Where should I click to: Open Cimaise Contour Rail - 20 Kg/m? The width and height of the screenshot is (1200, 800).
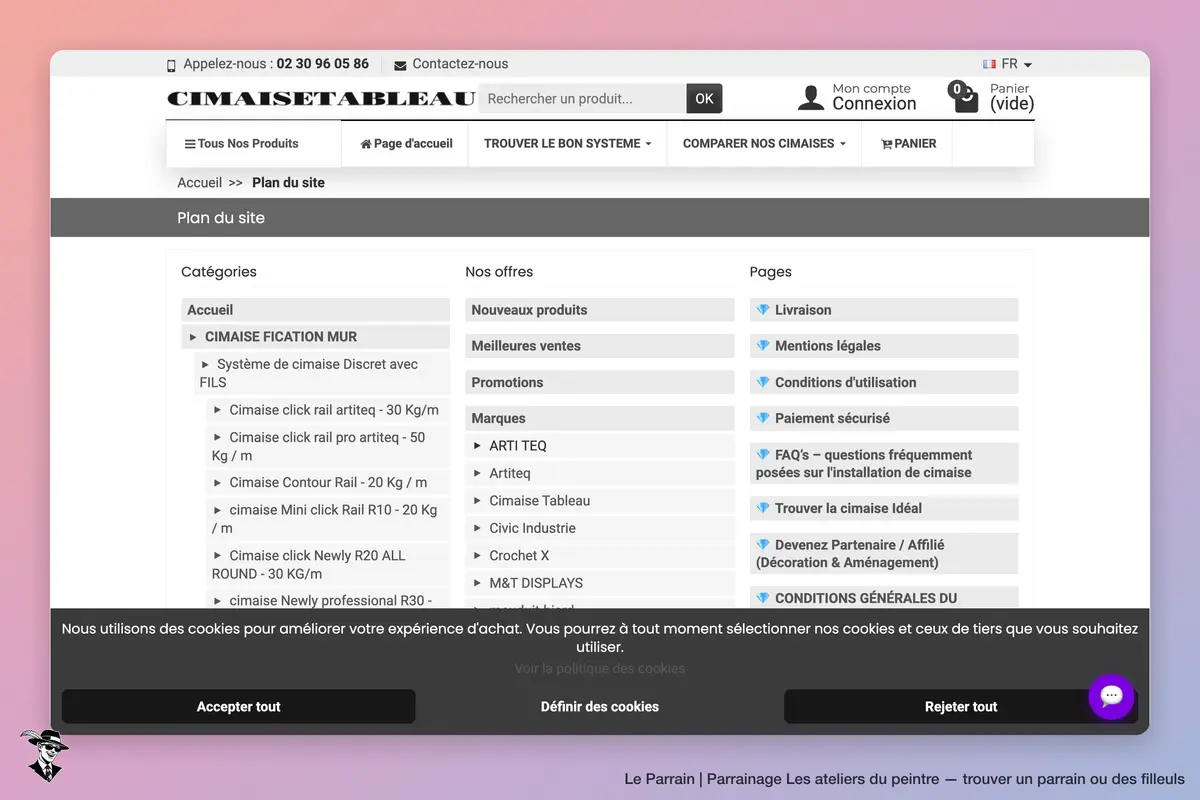328,482
